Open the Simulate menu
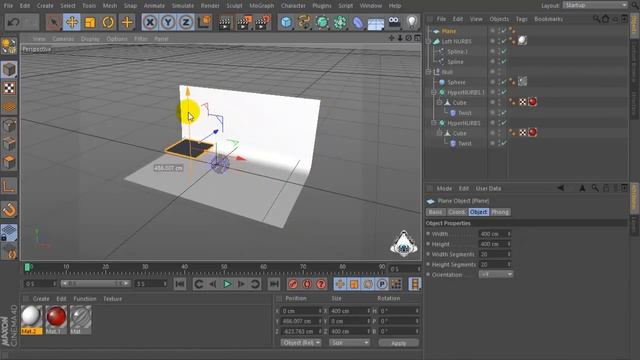Screen dimensions: 640x360 (x=182, y=6)
